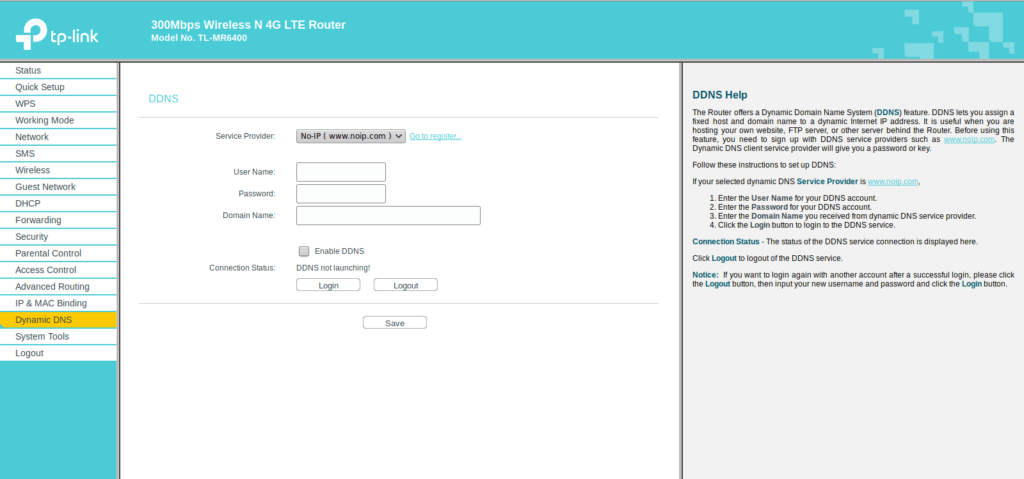Click the 'Go to register...' link

[x=435, y=136]
